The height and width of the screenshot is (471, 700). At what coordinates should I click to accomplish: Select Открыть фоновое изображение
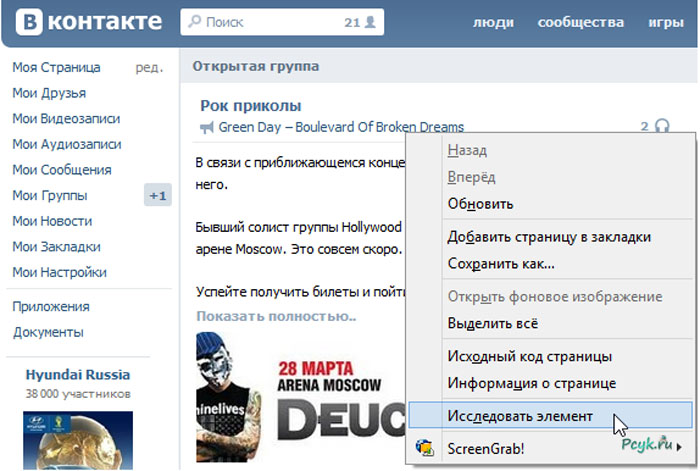click(x=555, y=296)
